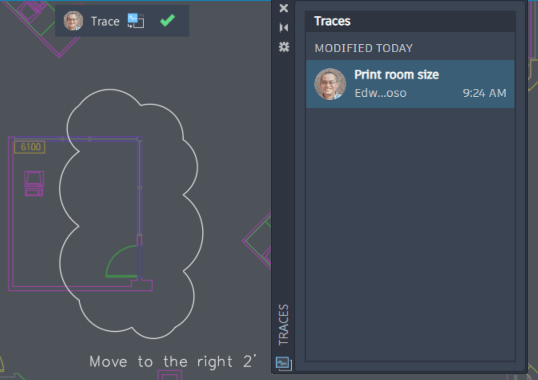Click the vertical TRACES palette label
The height and width of the screenshot is (380, 538).
tap(284, 324)
